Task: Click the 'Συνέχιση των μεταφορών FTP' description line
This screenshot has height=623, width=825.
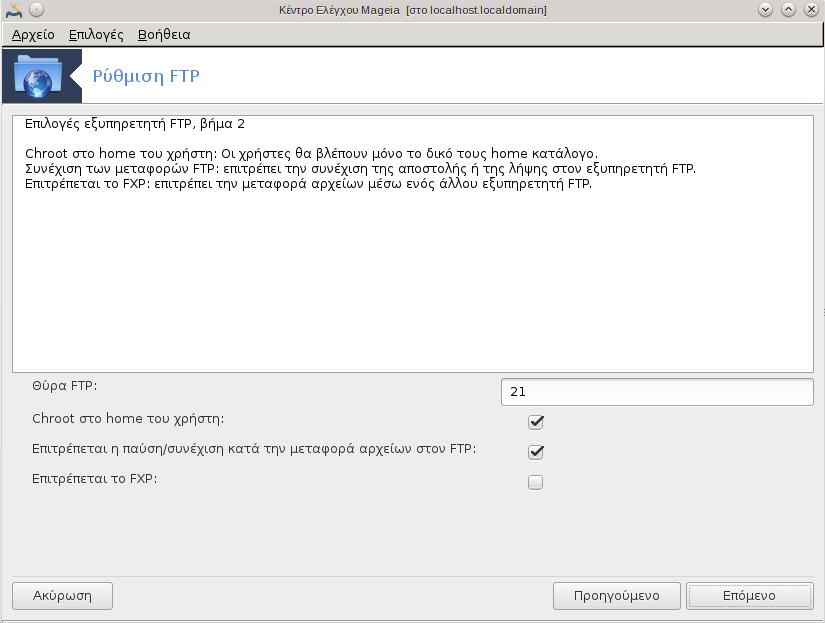Action: pyautogui.click(x=360, y=169)
